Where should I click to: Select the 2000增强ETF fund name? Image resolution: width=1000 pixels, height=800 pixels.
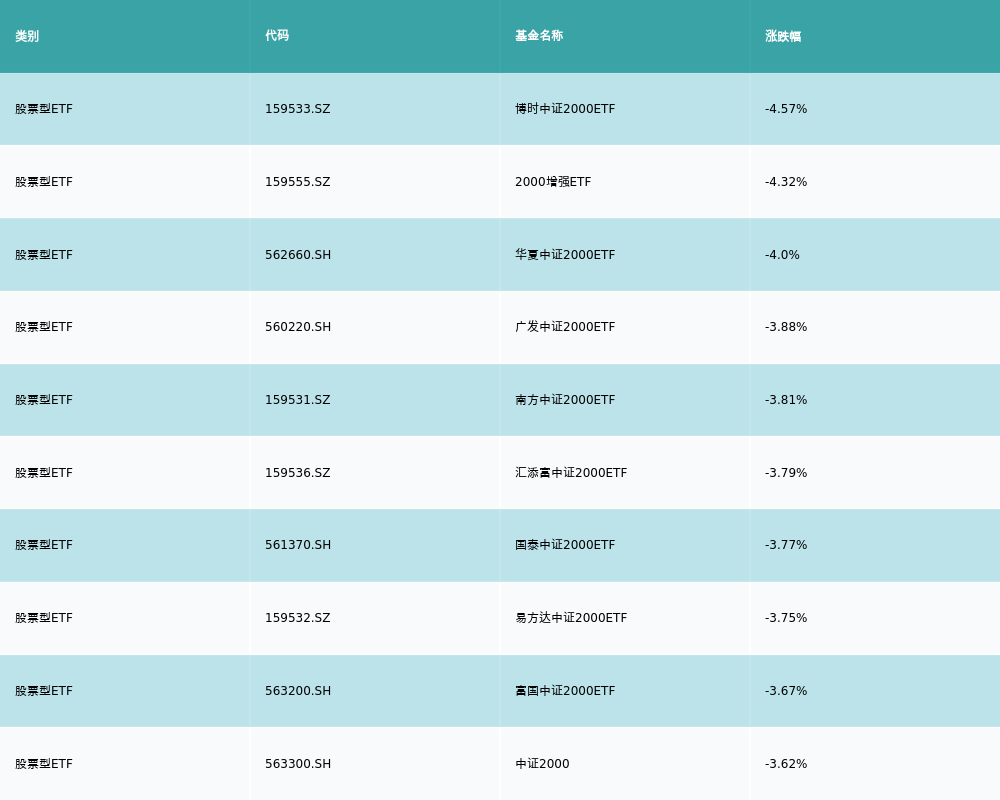pyautogui.click(x=553, y=182)
